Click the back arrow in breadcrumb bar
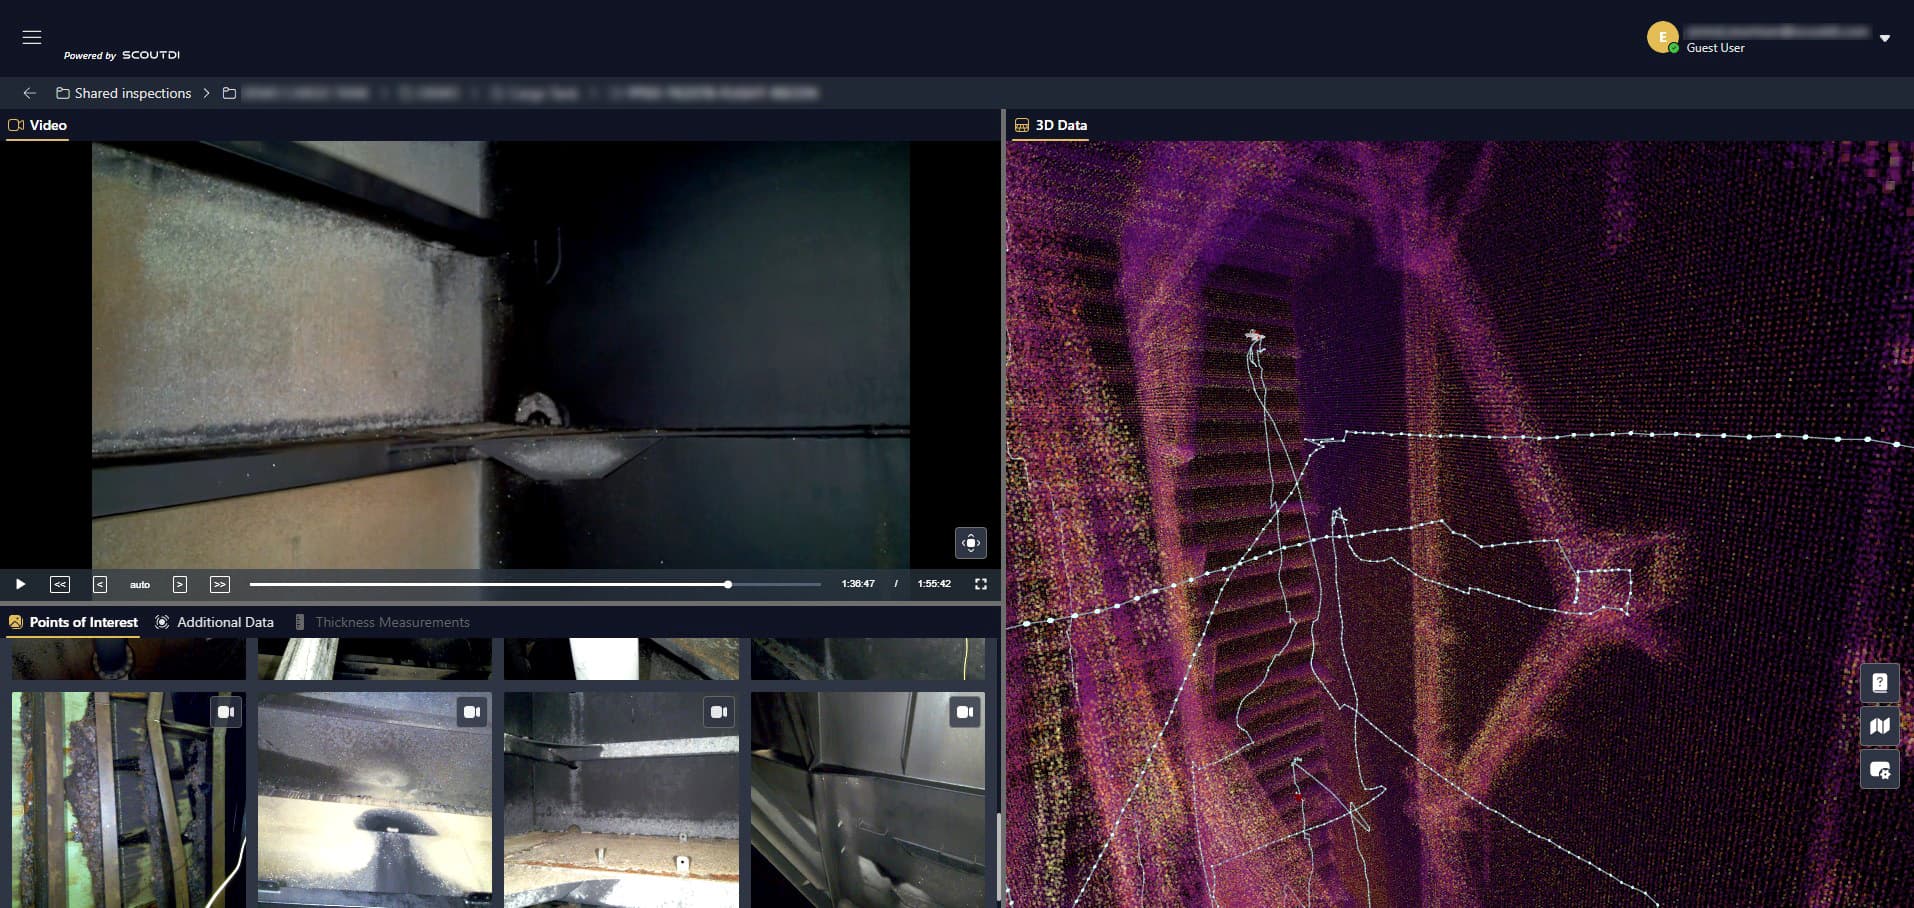 30,93
